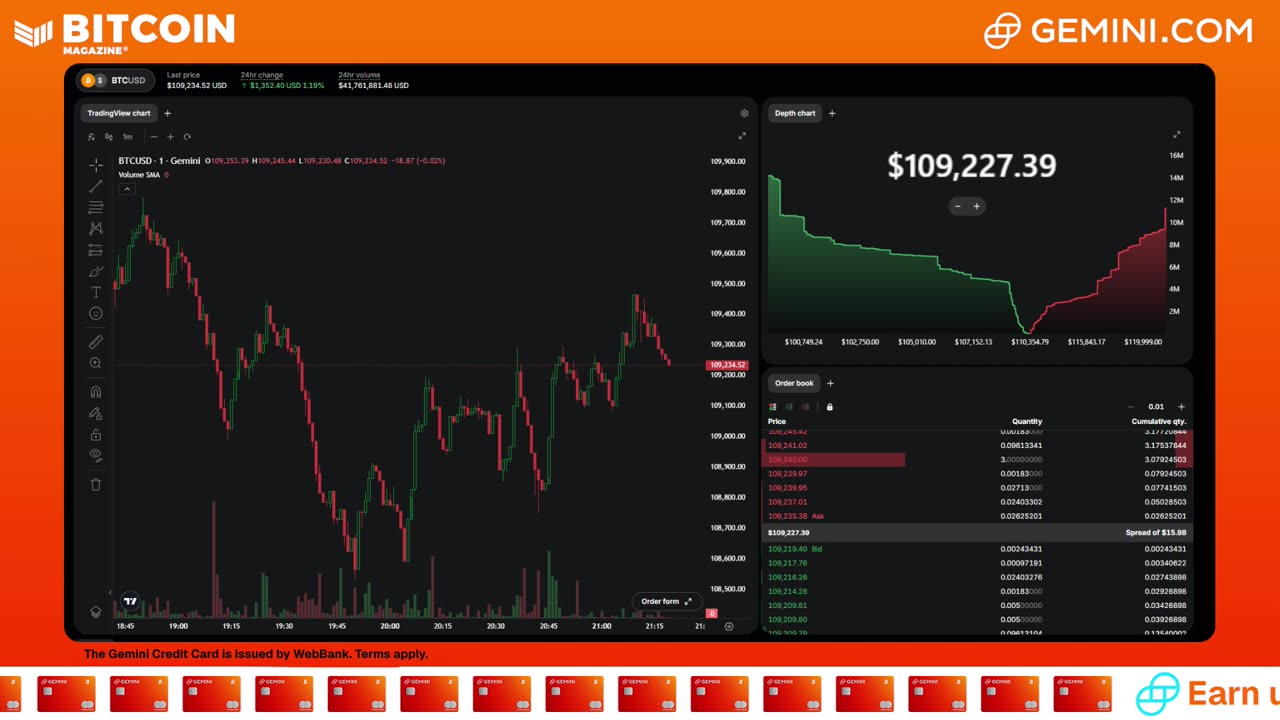Hide all drawings with eye icon
This screenshot has height=720, width=1280.
[96, 455]
